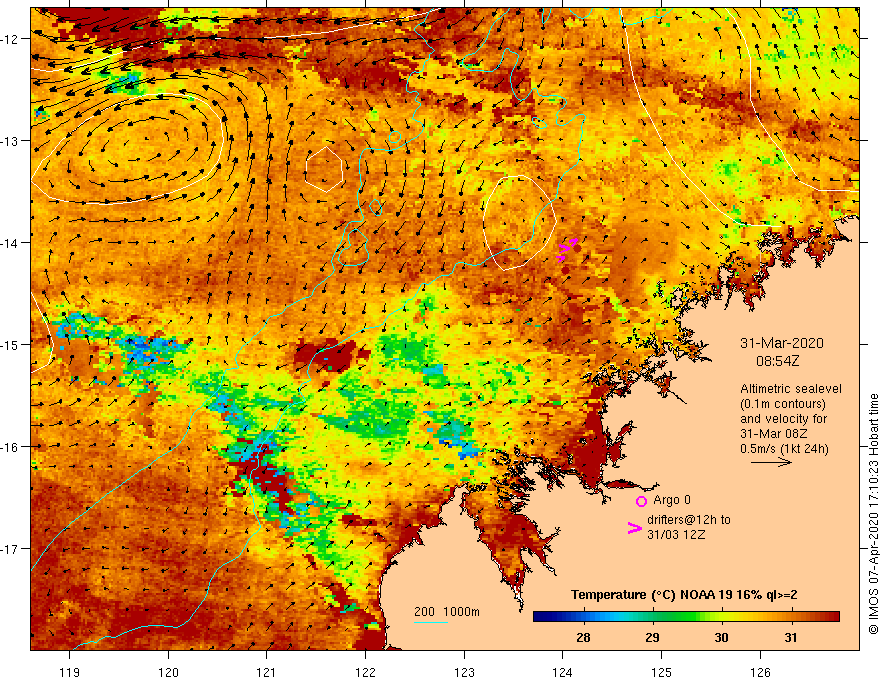Click the magenta drifters arrow legend icon
Image resolution: width=880 pixels, height=680 pixels.
pyautogui.click(x=635, y=528)
